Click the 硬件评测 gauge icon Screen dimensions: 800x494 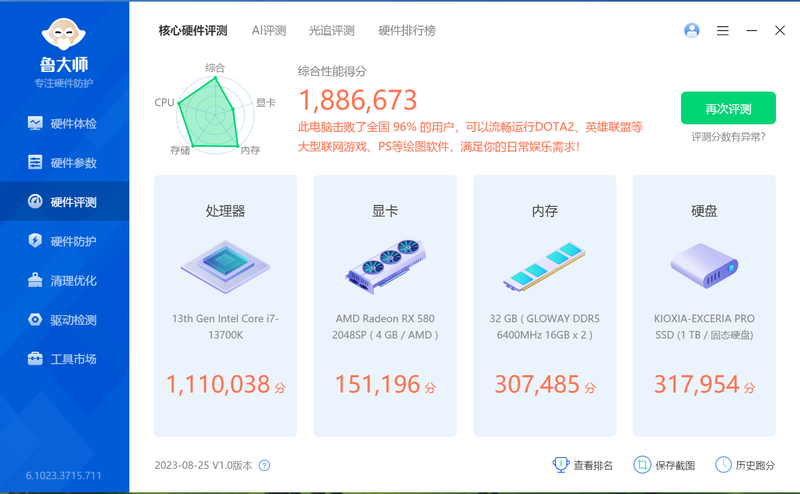[35, 202]
